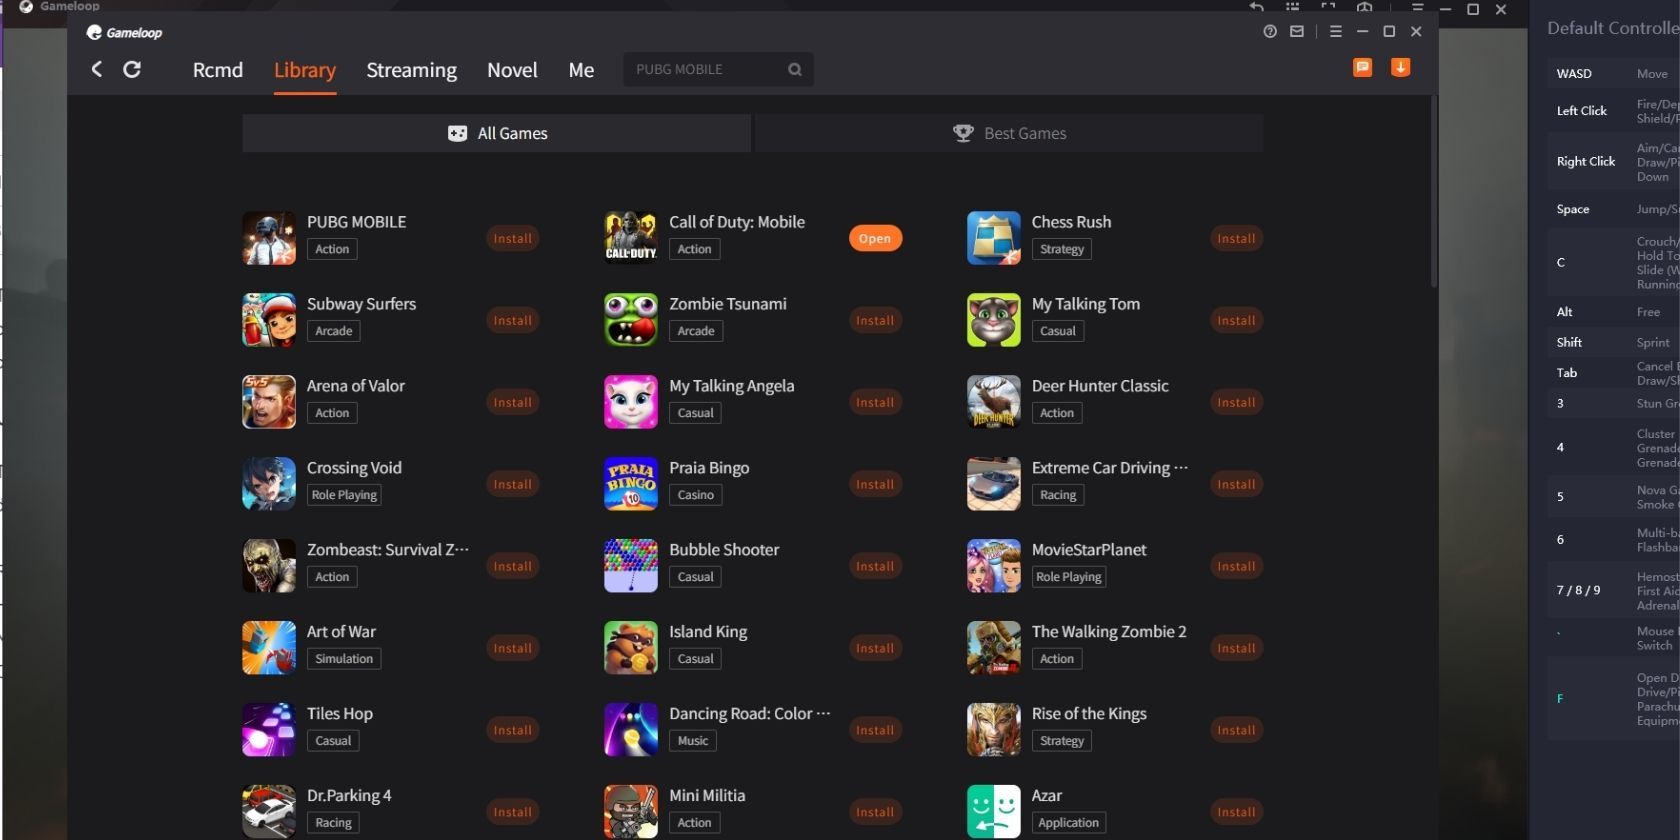1680x840 pixels.
Task: Switch to Best Games list
Action: pos(1009,133)
